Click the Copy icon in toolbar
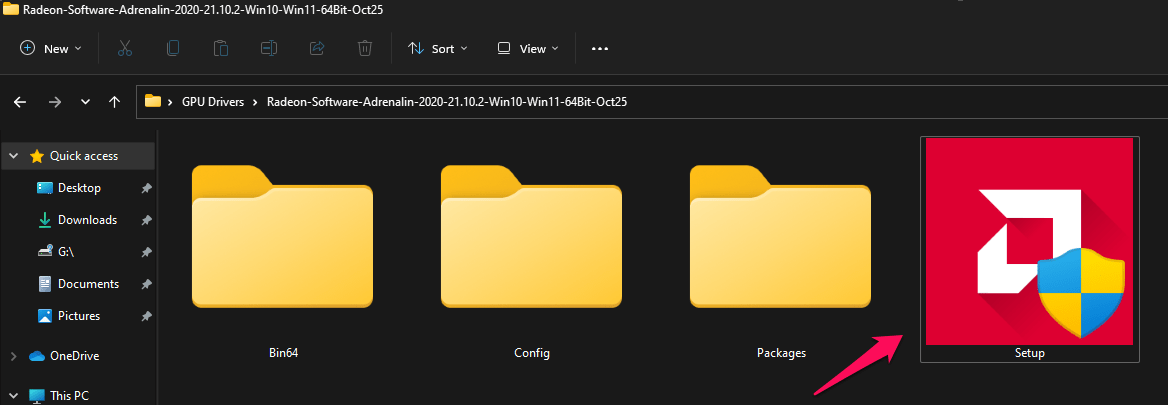The height and width of the screenshot is (405, 1168). (173, 48)
